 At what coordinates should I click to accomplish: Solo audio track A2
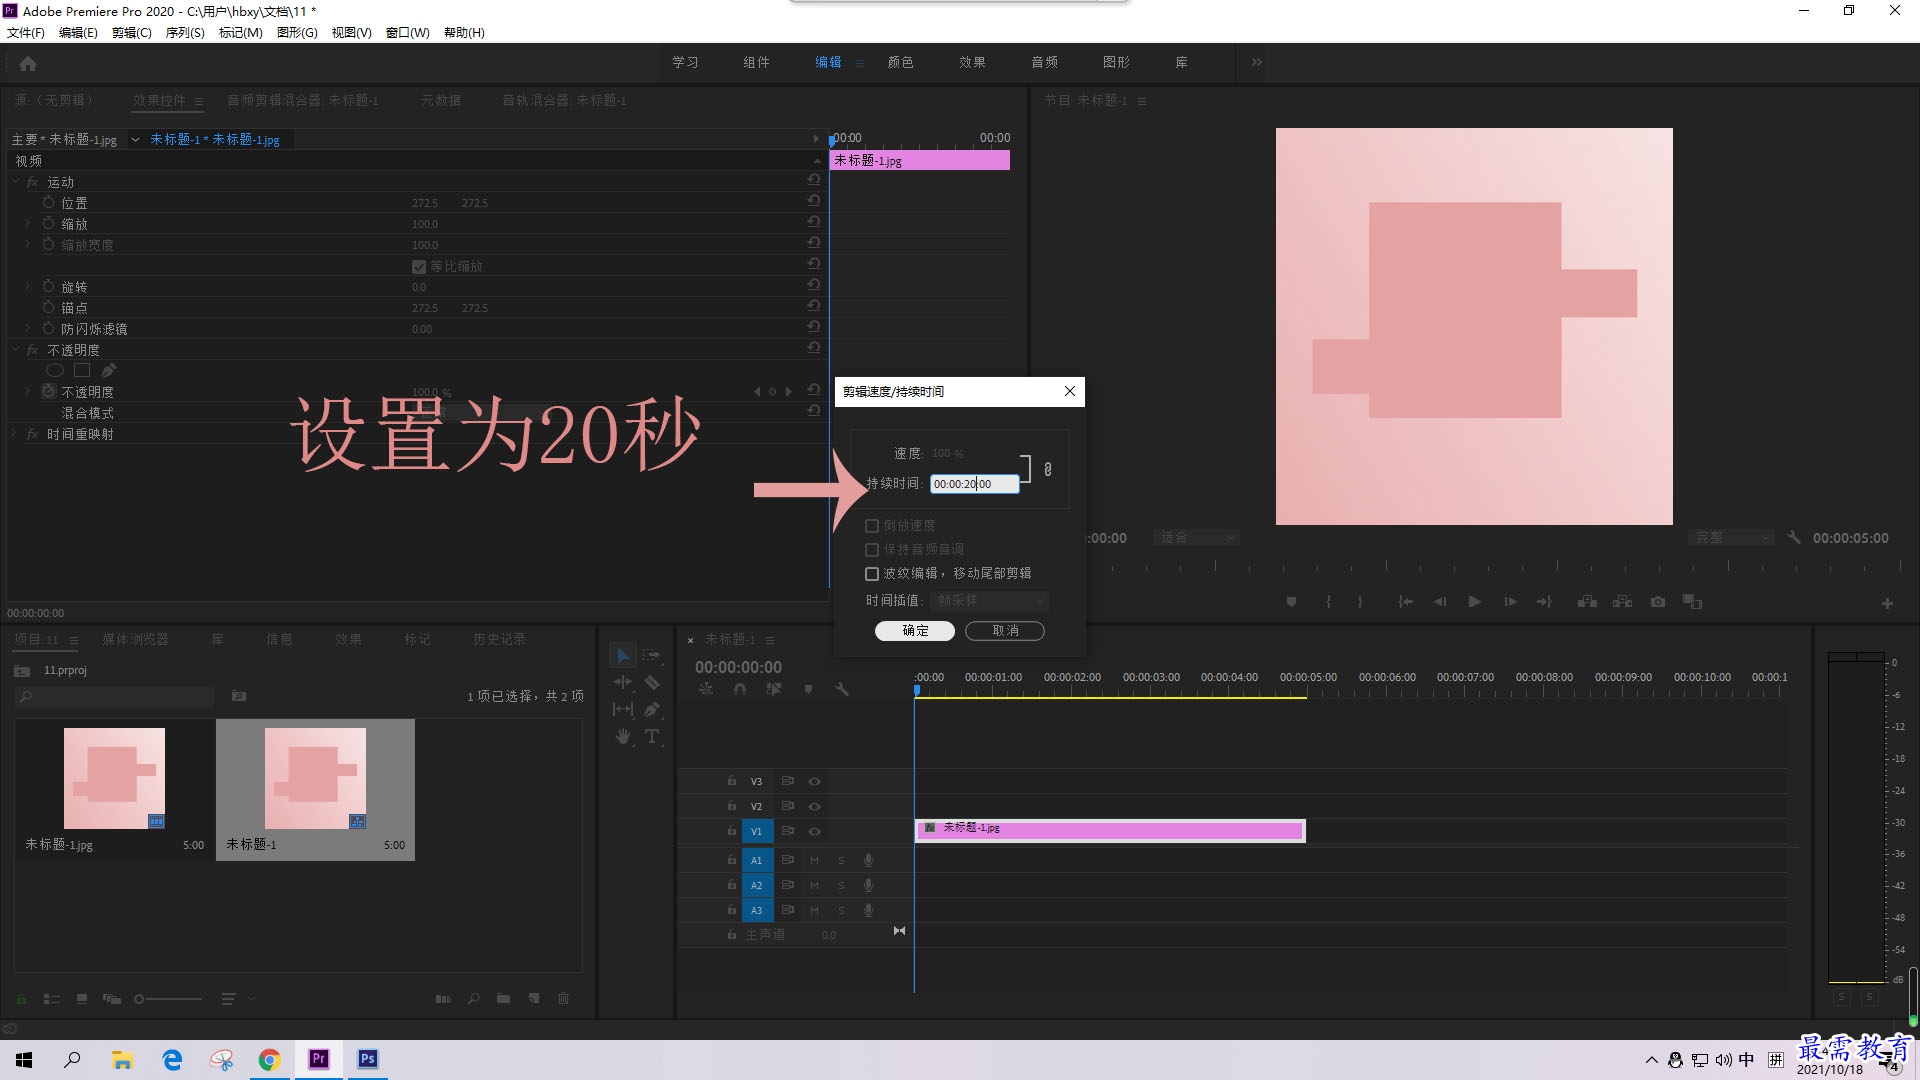[x=841, y=885]
